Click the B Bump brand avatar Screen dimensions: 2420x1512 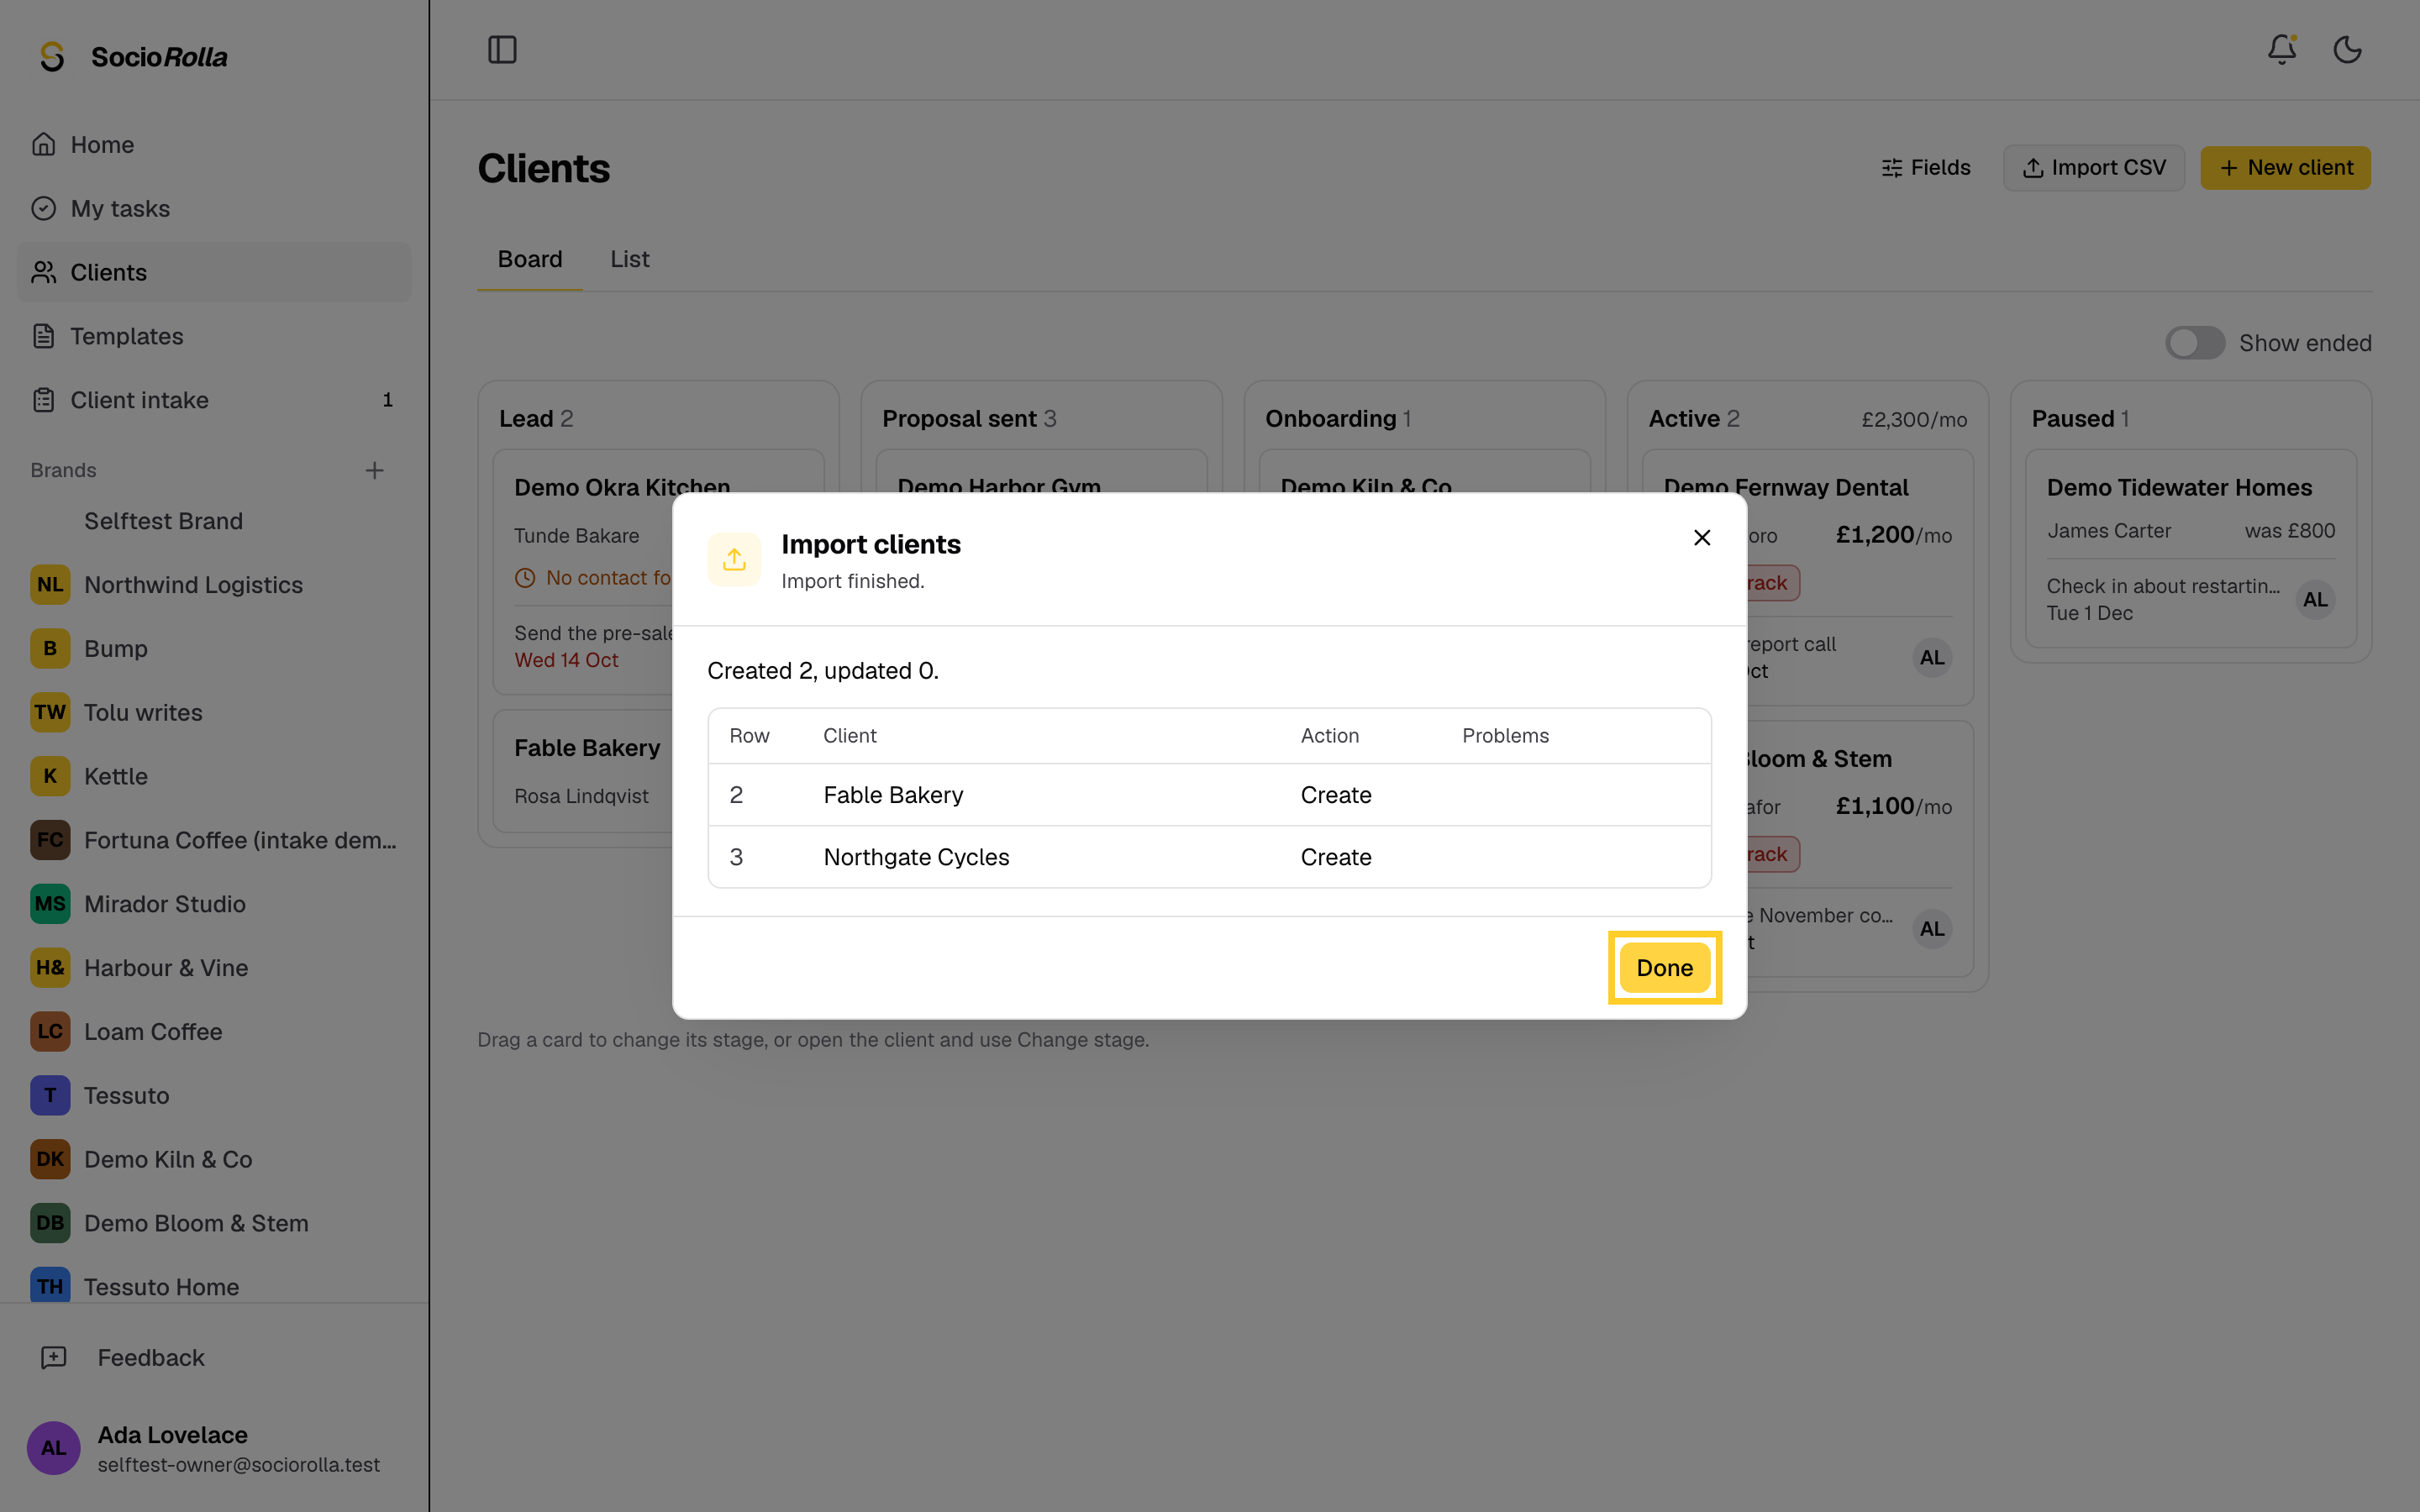click(50, 649)
